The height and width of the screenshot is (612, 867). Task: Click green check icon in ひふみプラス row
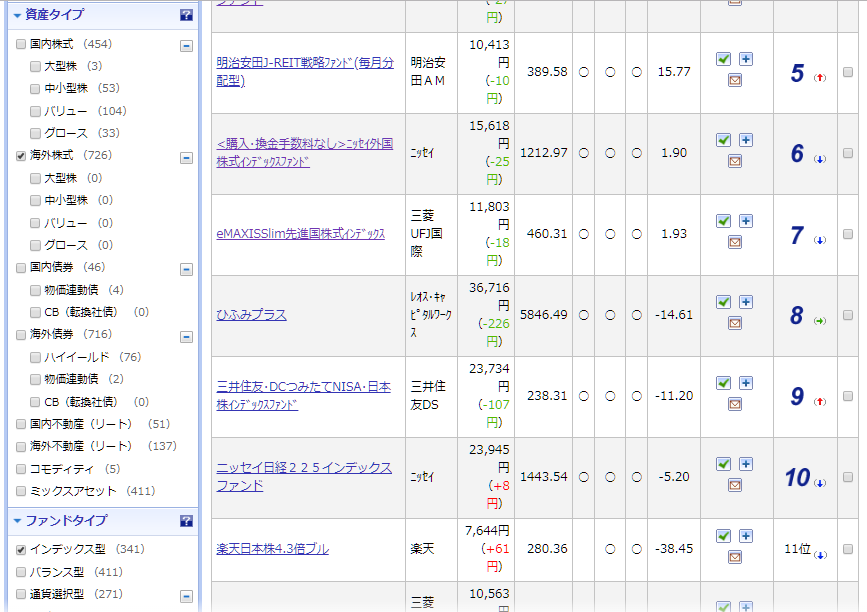point(723,302)
